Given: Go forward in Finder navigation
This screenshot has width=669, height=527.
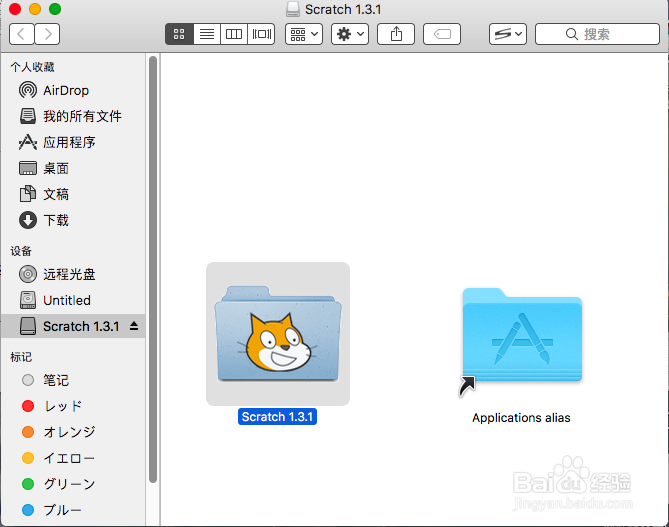Looking at the screenshot, I should point(47,34).
